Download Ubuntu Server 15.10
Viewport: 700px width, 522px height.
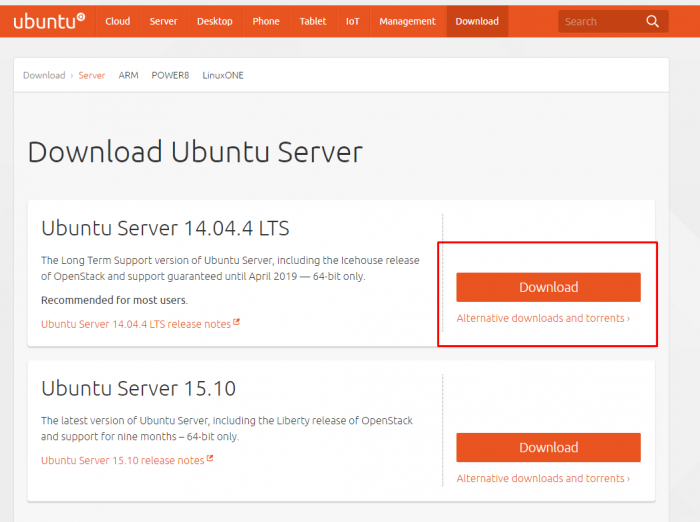[548, 447]
